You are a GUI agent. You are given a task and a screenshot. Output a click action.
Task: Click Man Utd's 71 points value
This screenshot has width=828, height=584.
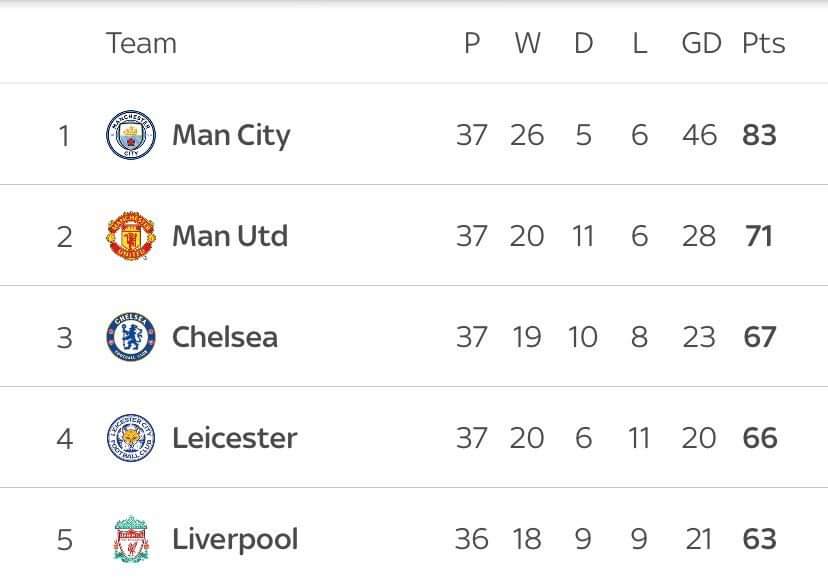(x=760, y=236)
